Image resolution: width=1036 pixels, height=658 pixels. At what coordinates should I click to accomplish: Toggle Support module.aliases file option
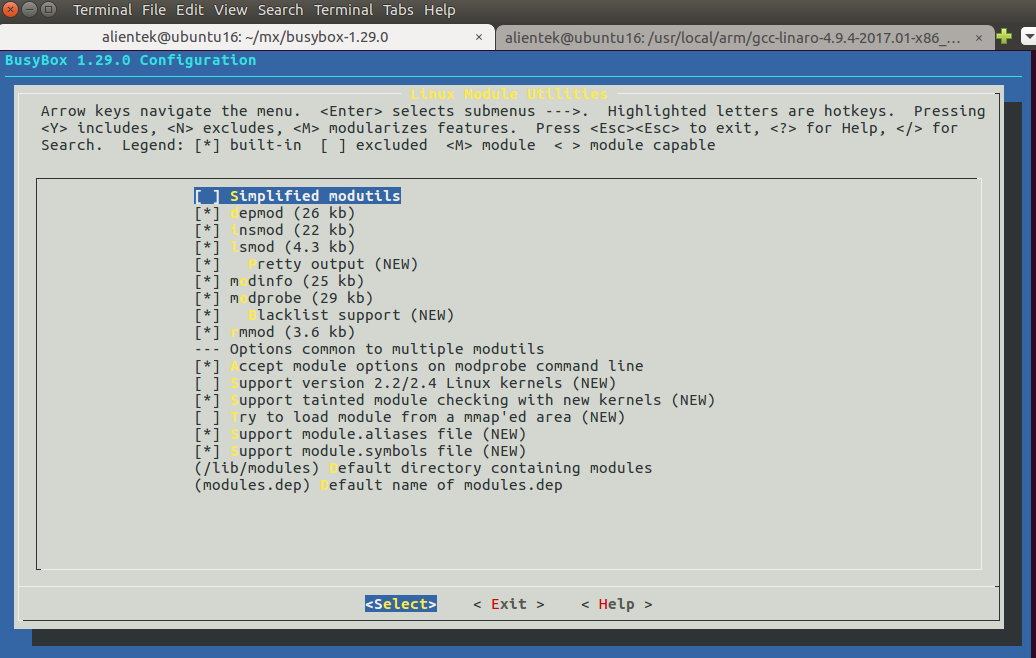click(x=360, y=434)
